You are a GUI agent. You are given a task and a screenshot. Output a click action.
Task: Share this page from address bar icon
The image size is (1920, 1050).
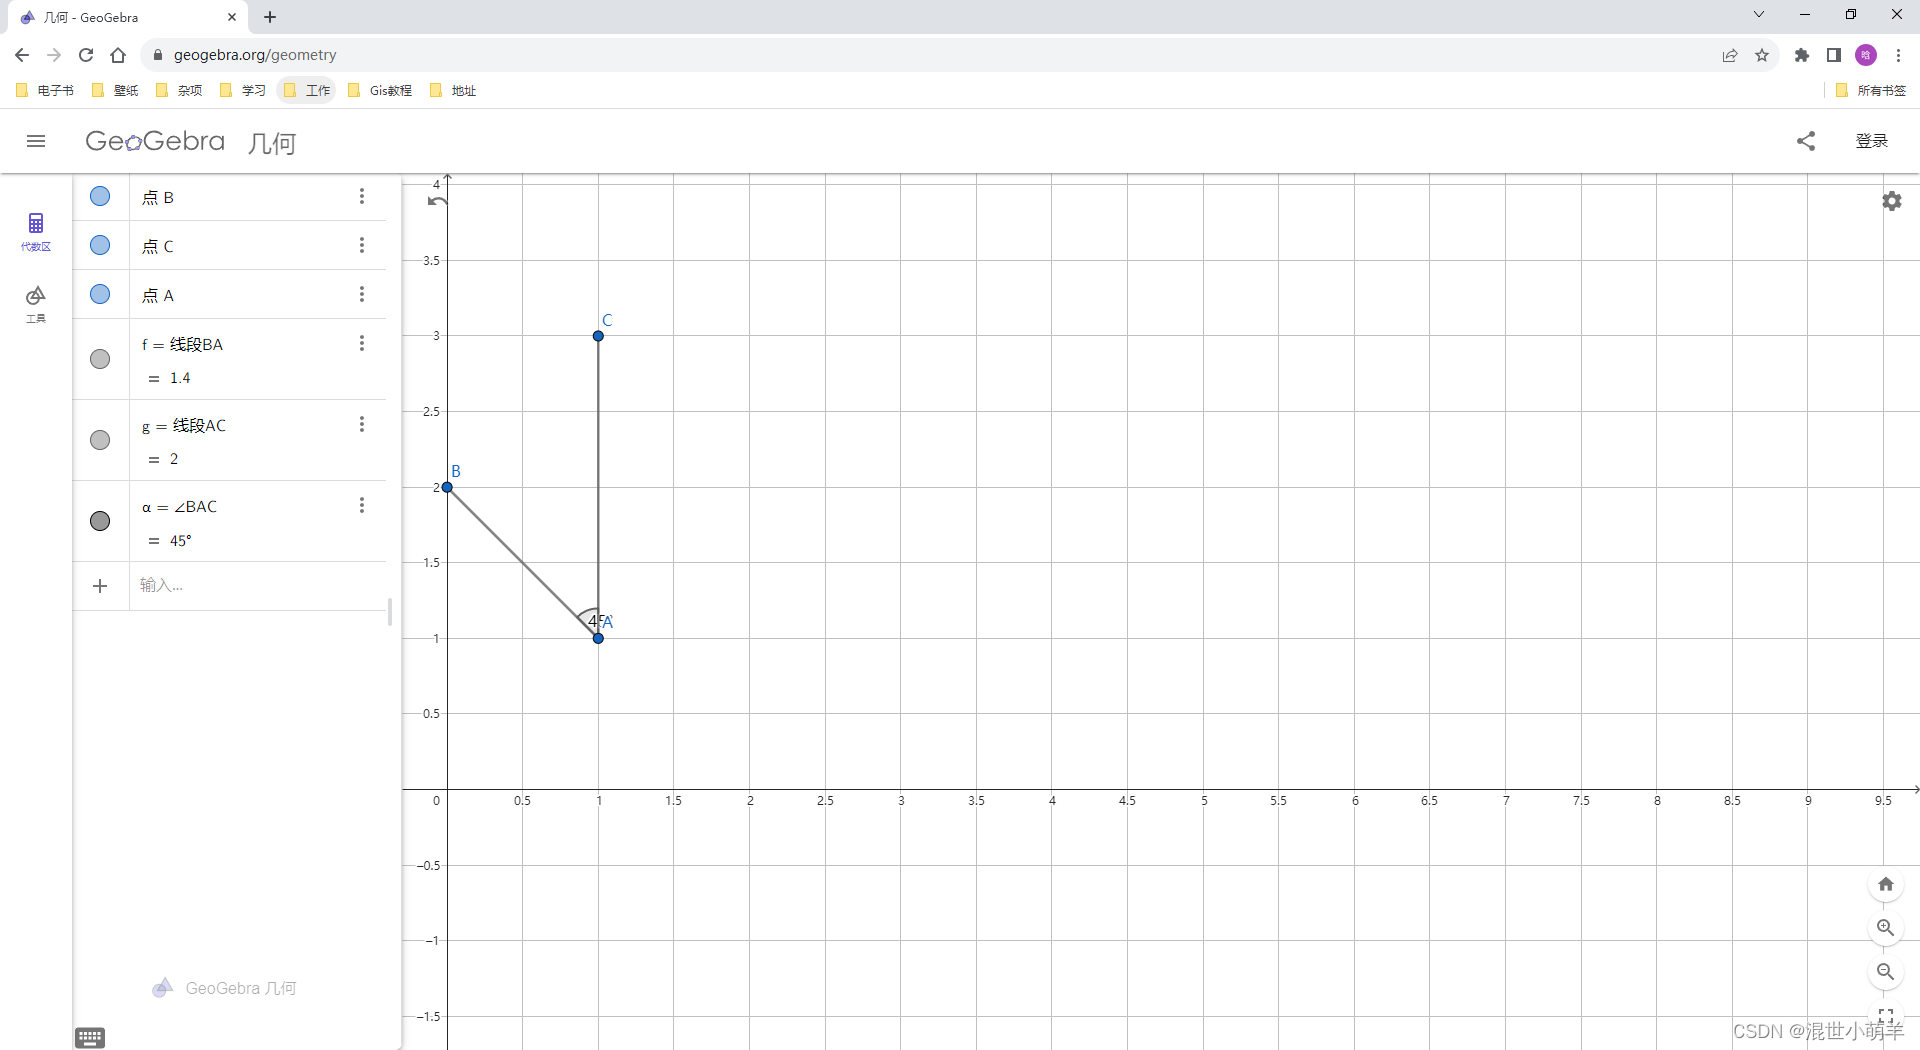point(1730,55)
